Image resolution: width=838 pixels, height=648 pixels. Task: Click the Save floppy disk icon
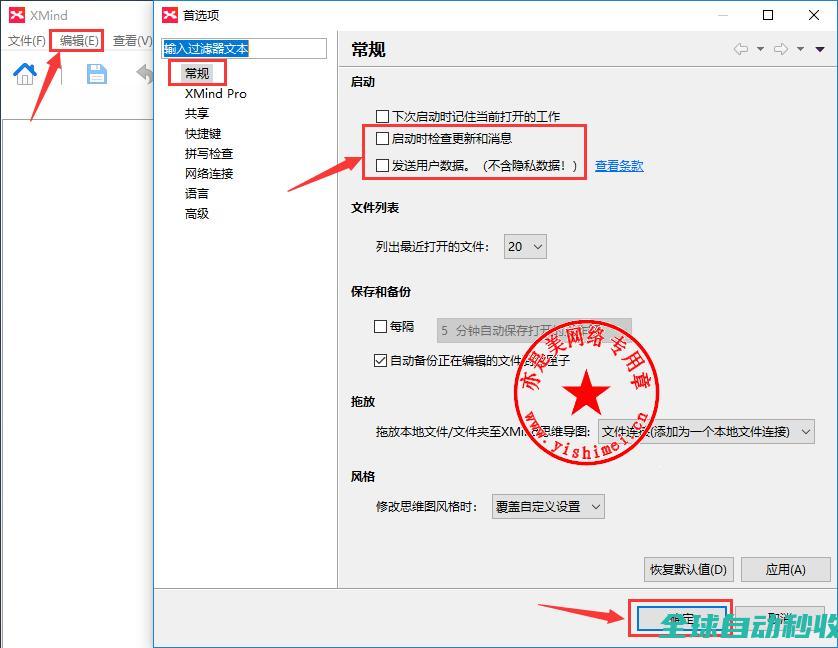point(97,74)
